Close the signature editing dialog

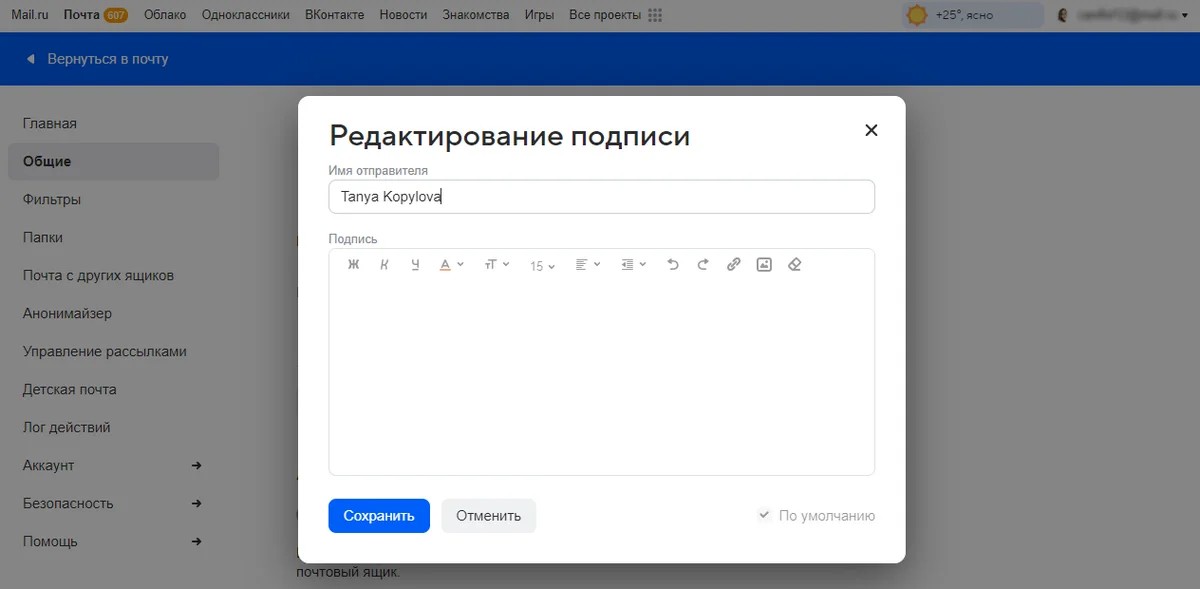(x=871, y=130)
